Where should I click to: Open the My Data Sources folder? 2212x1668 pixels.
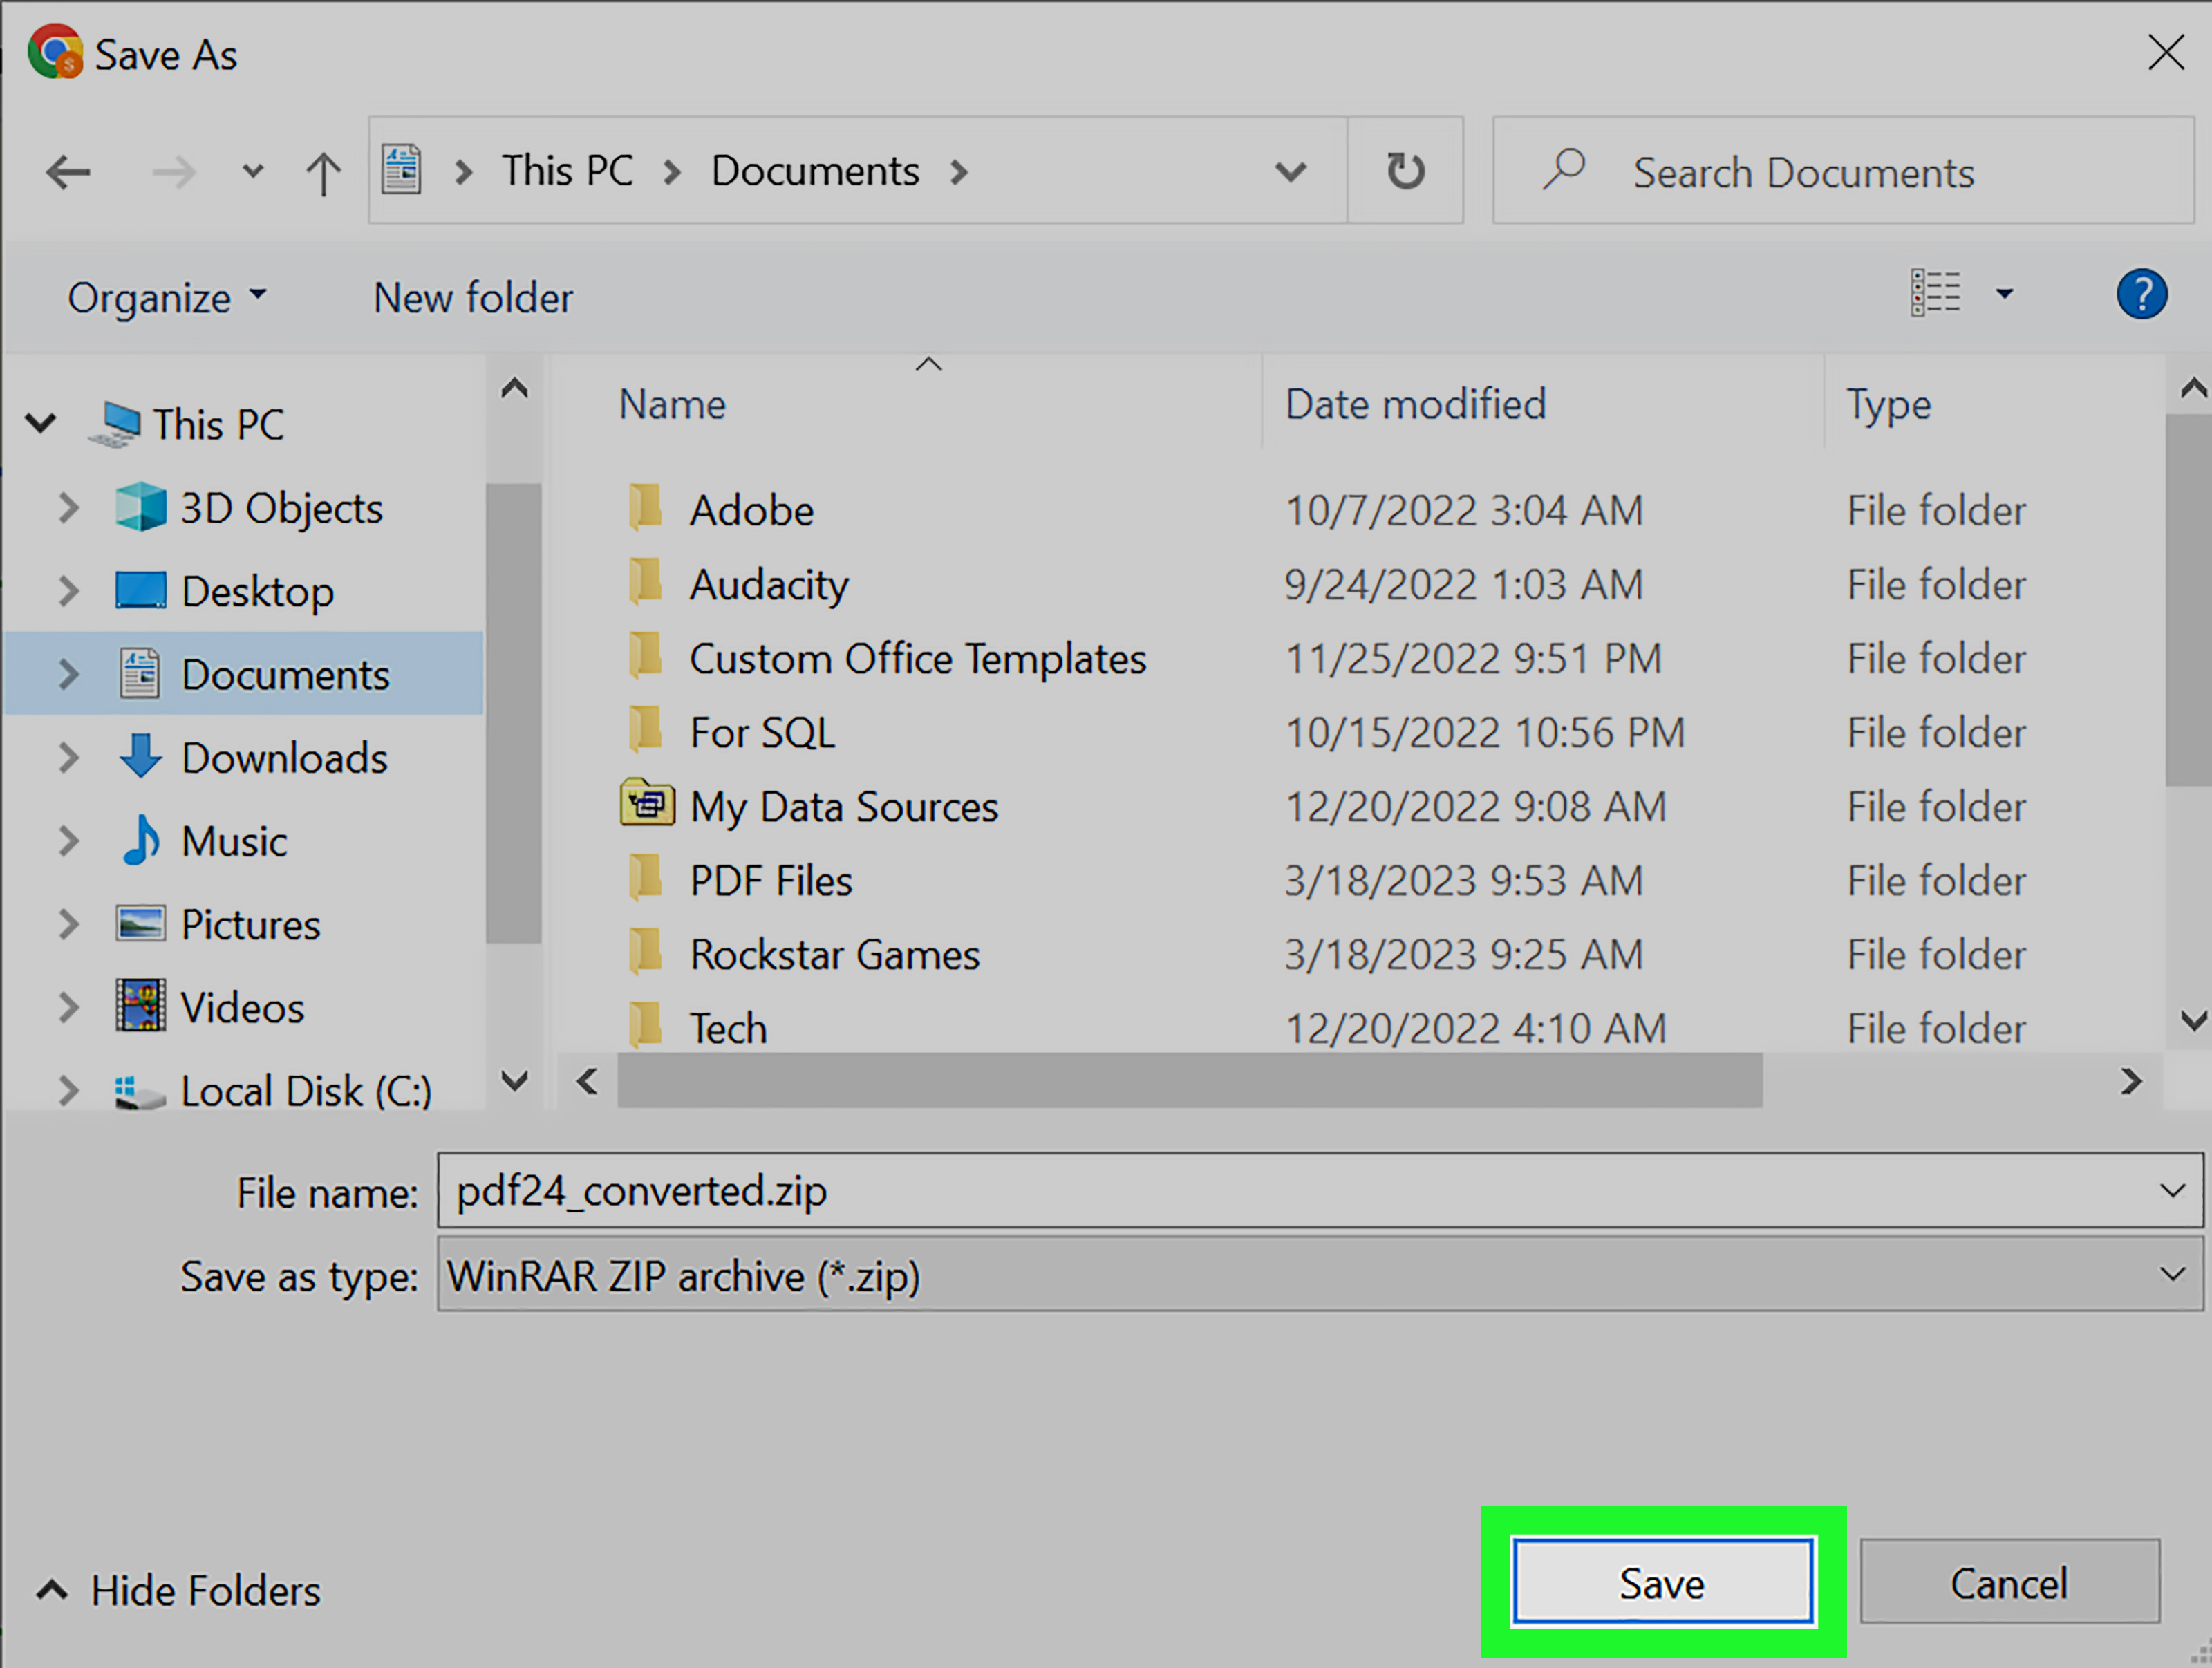click(x=843, y=807)
